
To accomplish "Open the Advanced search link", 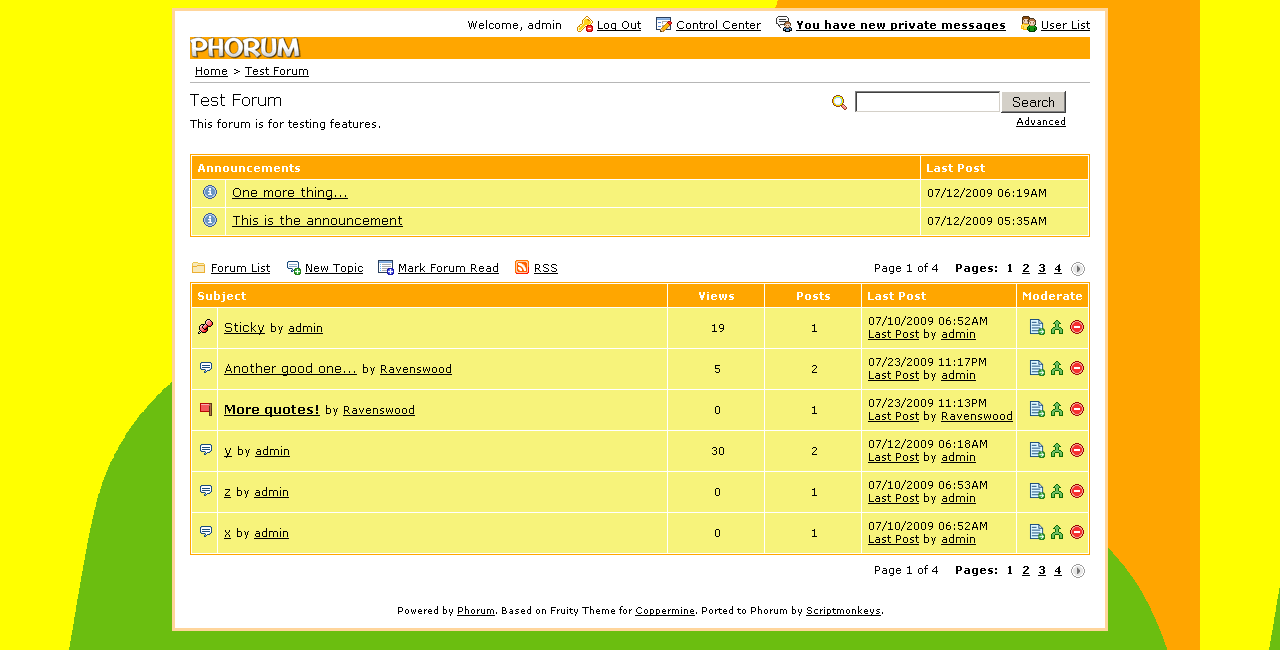I will pyautogui.click(x=1041, y=122).
